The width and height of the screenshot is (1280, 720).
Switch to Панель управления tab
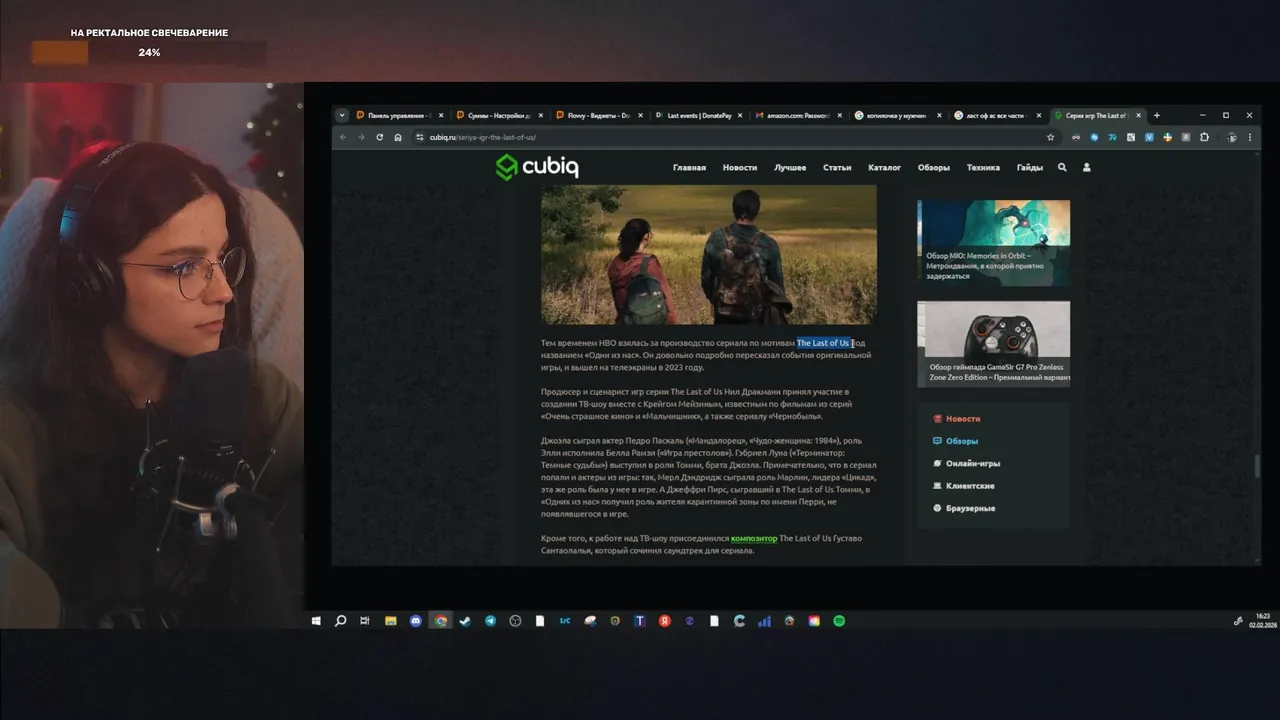(x=399, y=115)
